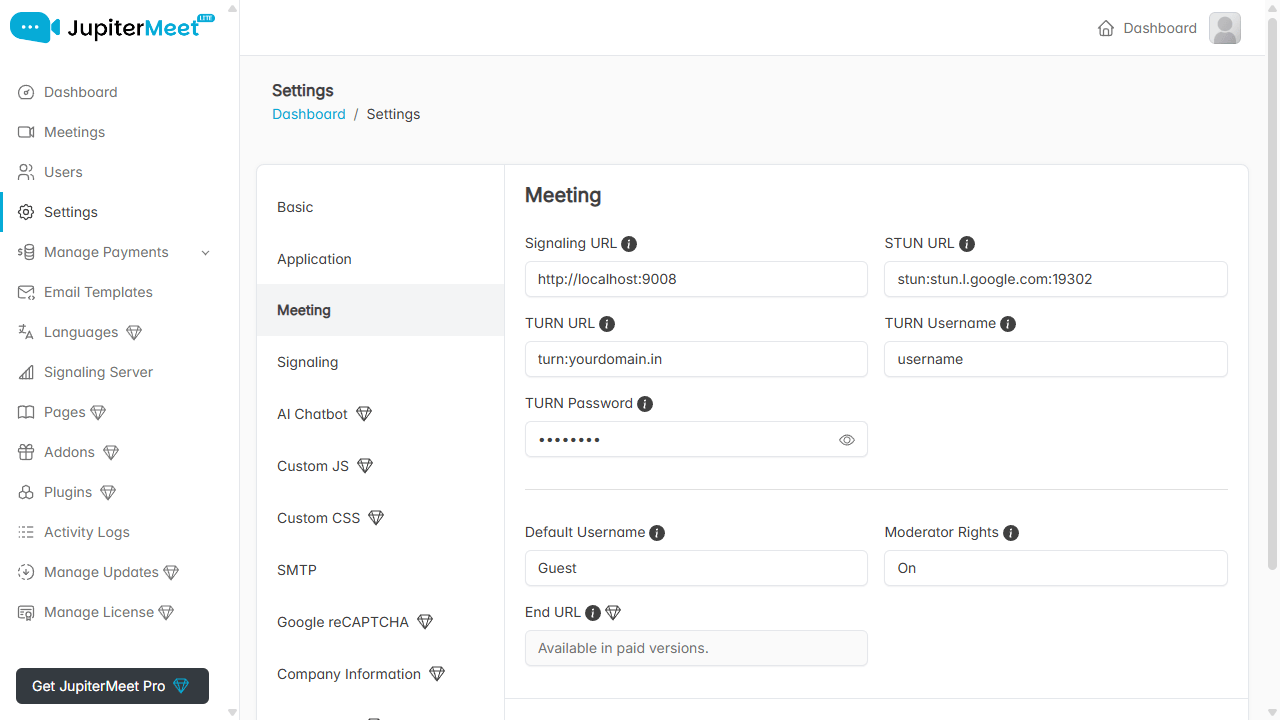Switch to the Signaling settings tab
Viewport: 1280px width, 720px height.
381,362
